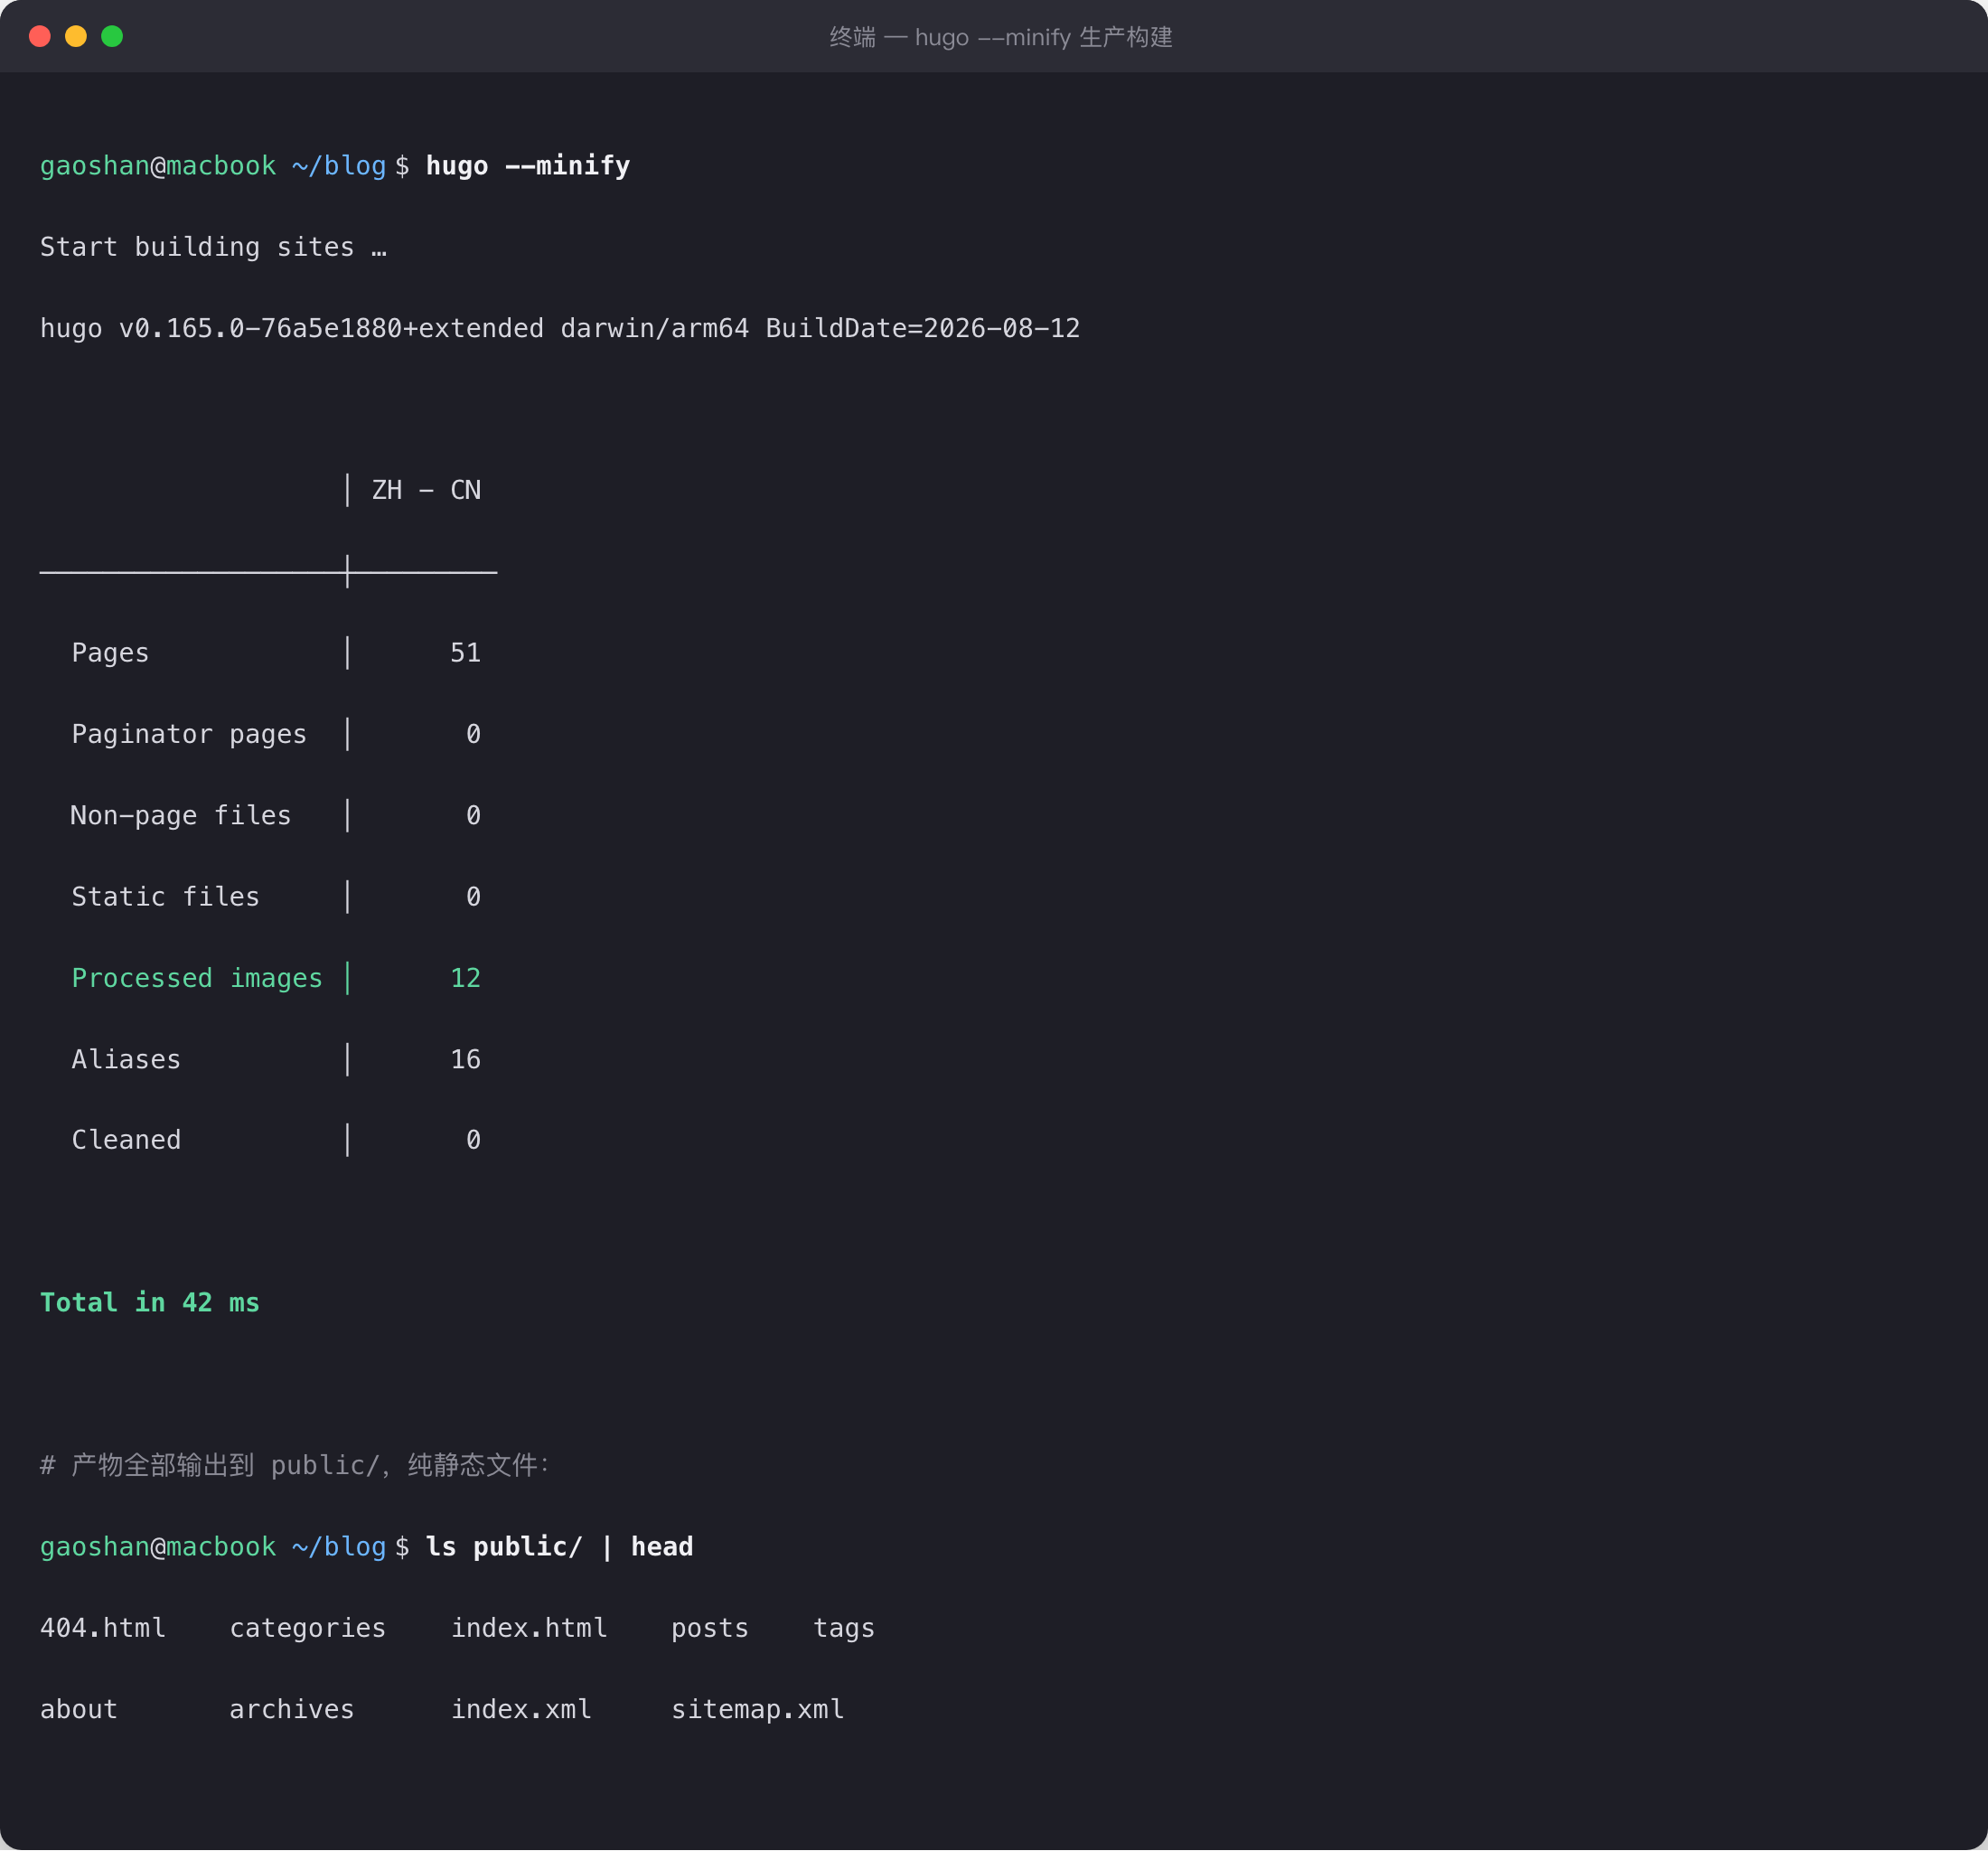Viewport: 1988px width, 1851px height.
Task: Click the Aliases count value 16
Action: (466, 1059)
